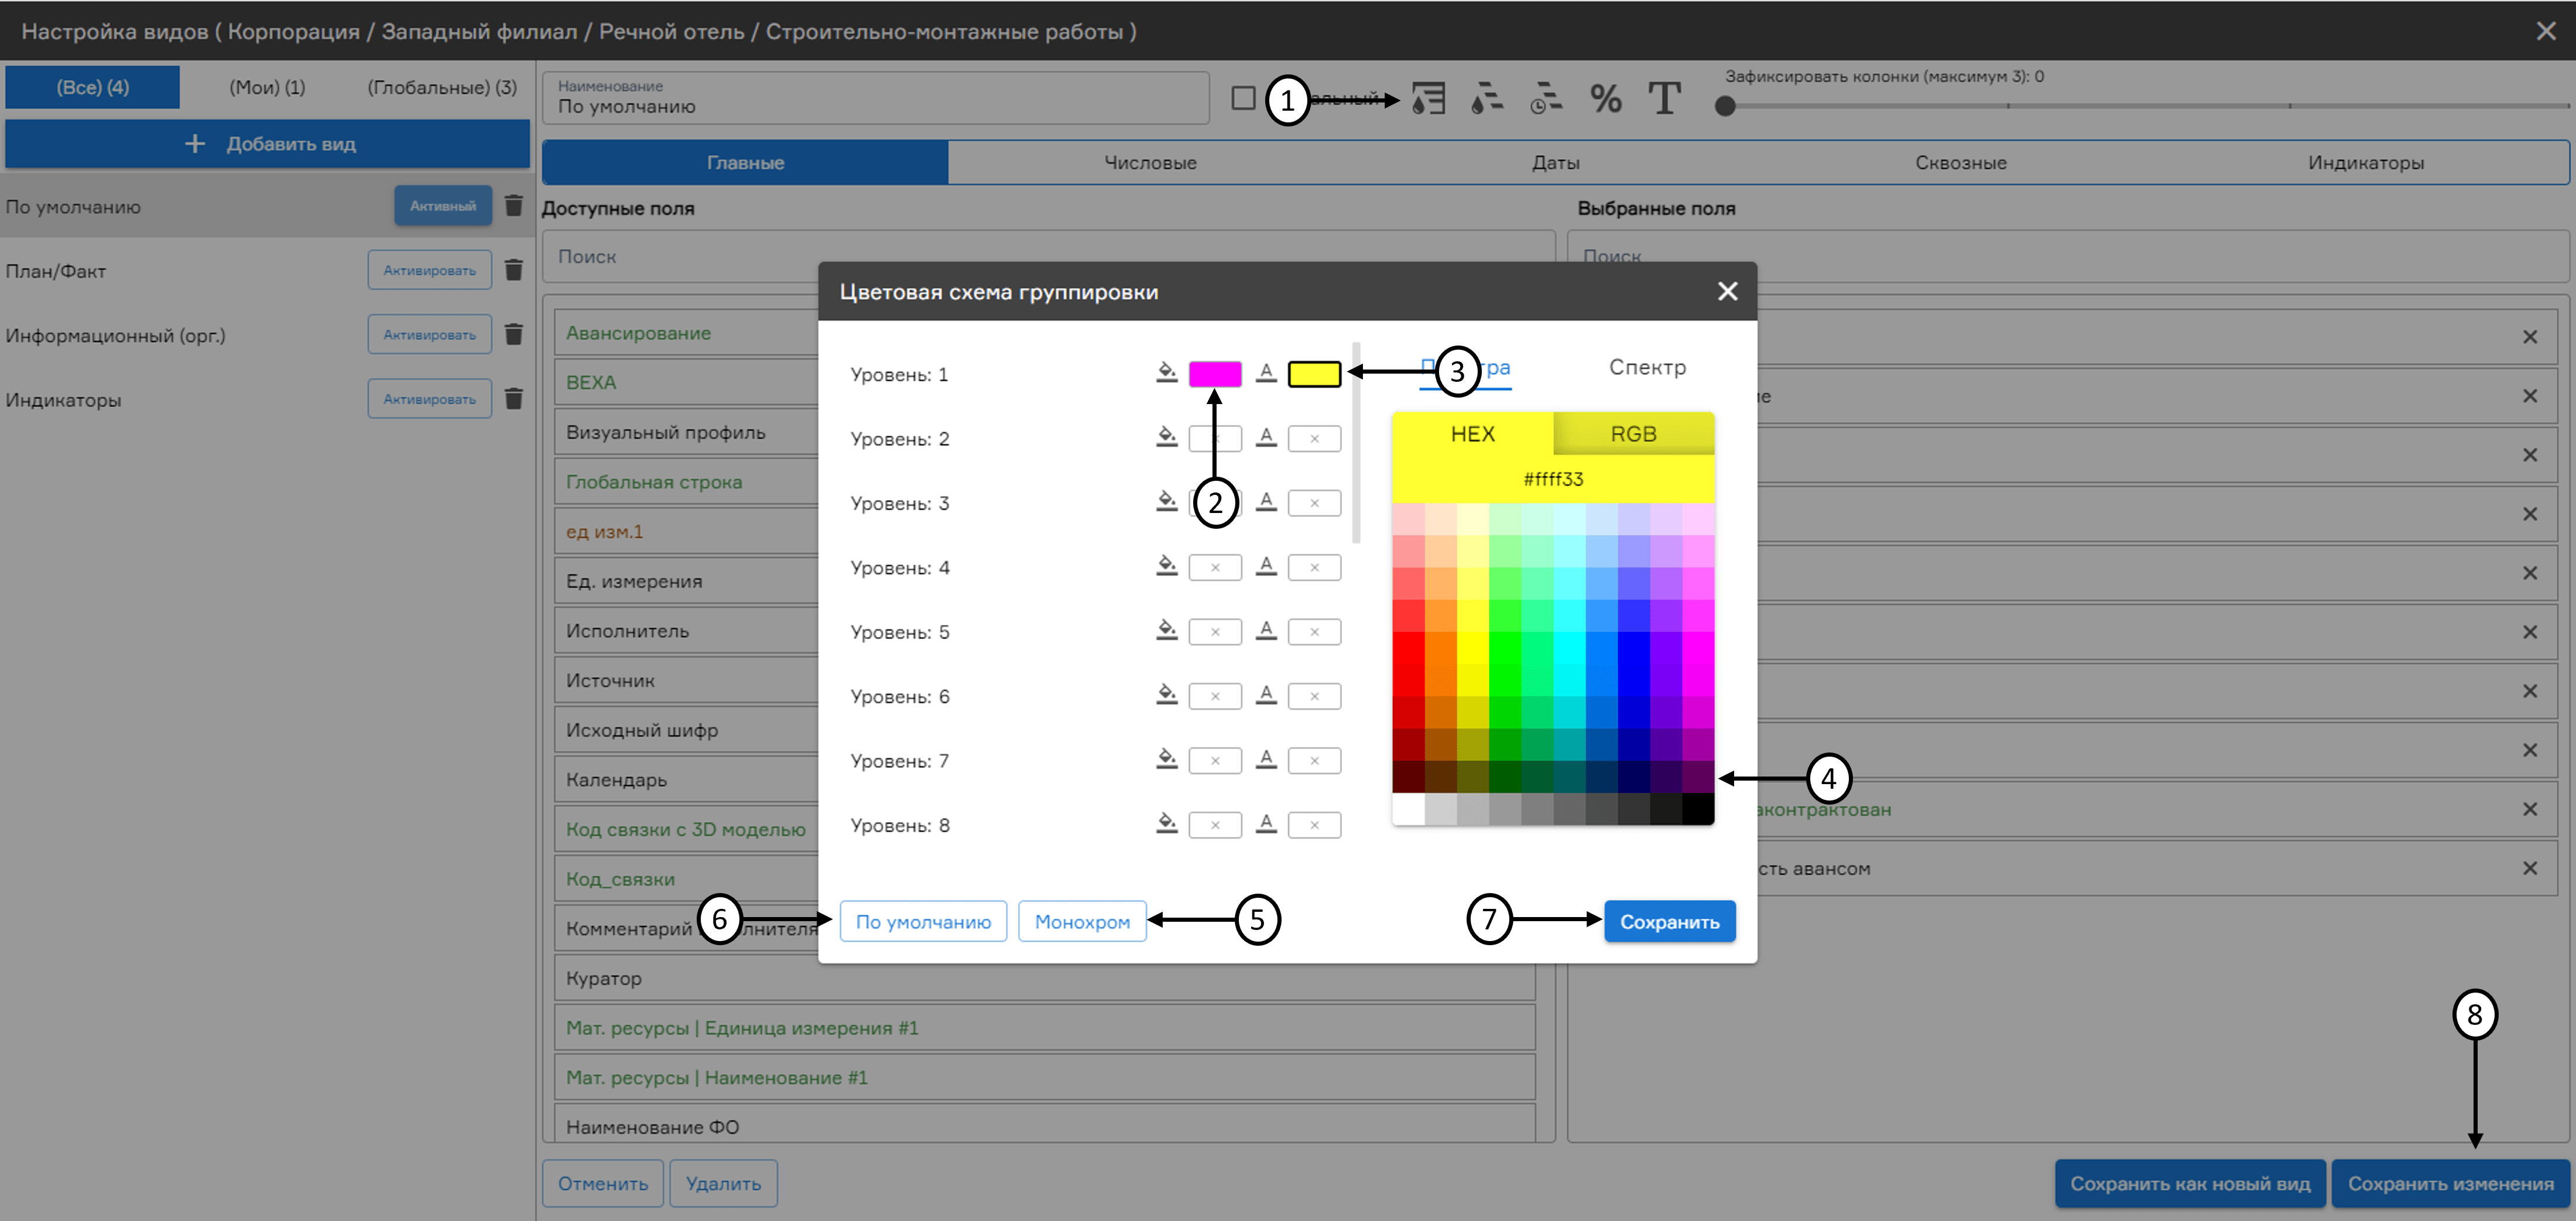
Task: Open percent format settings icon
Action: coord(1605,98)
